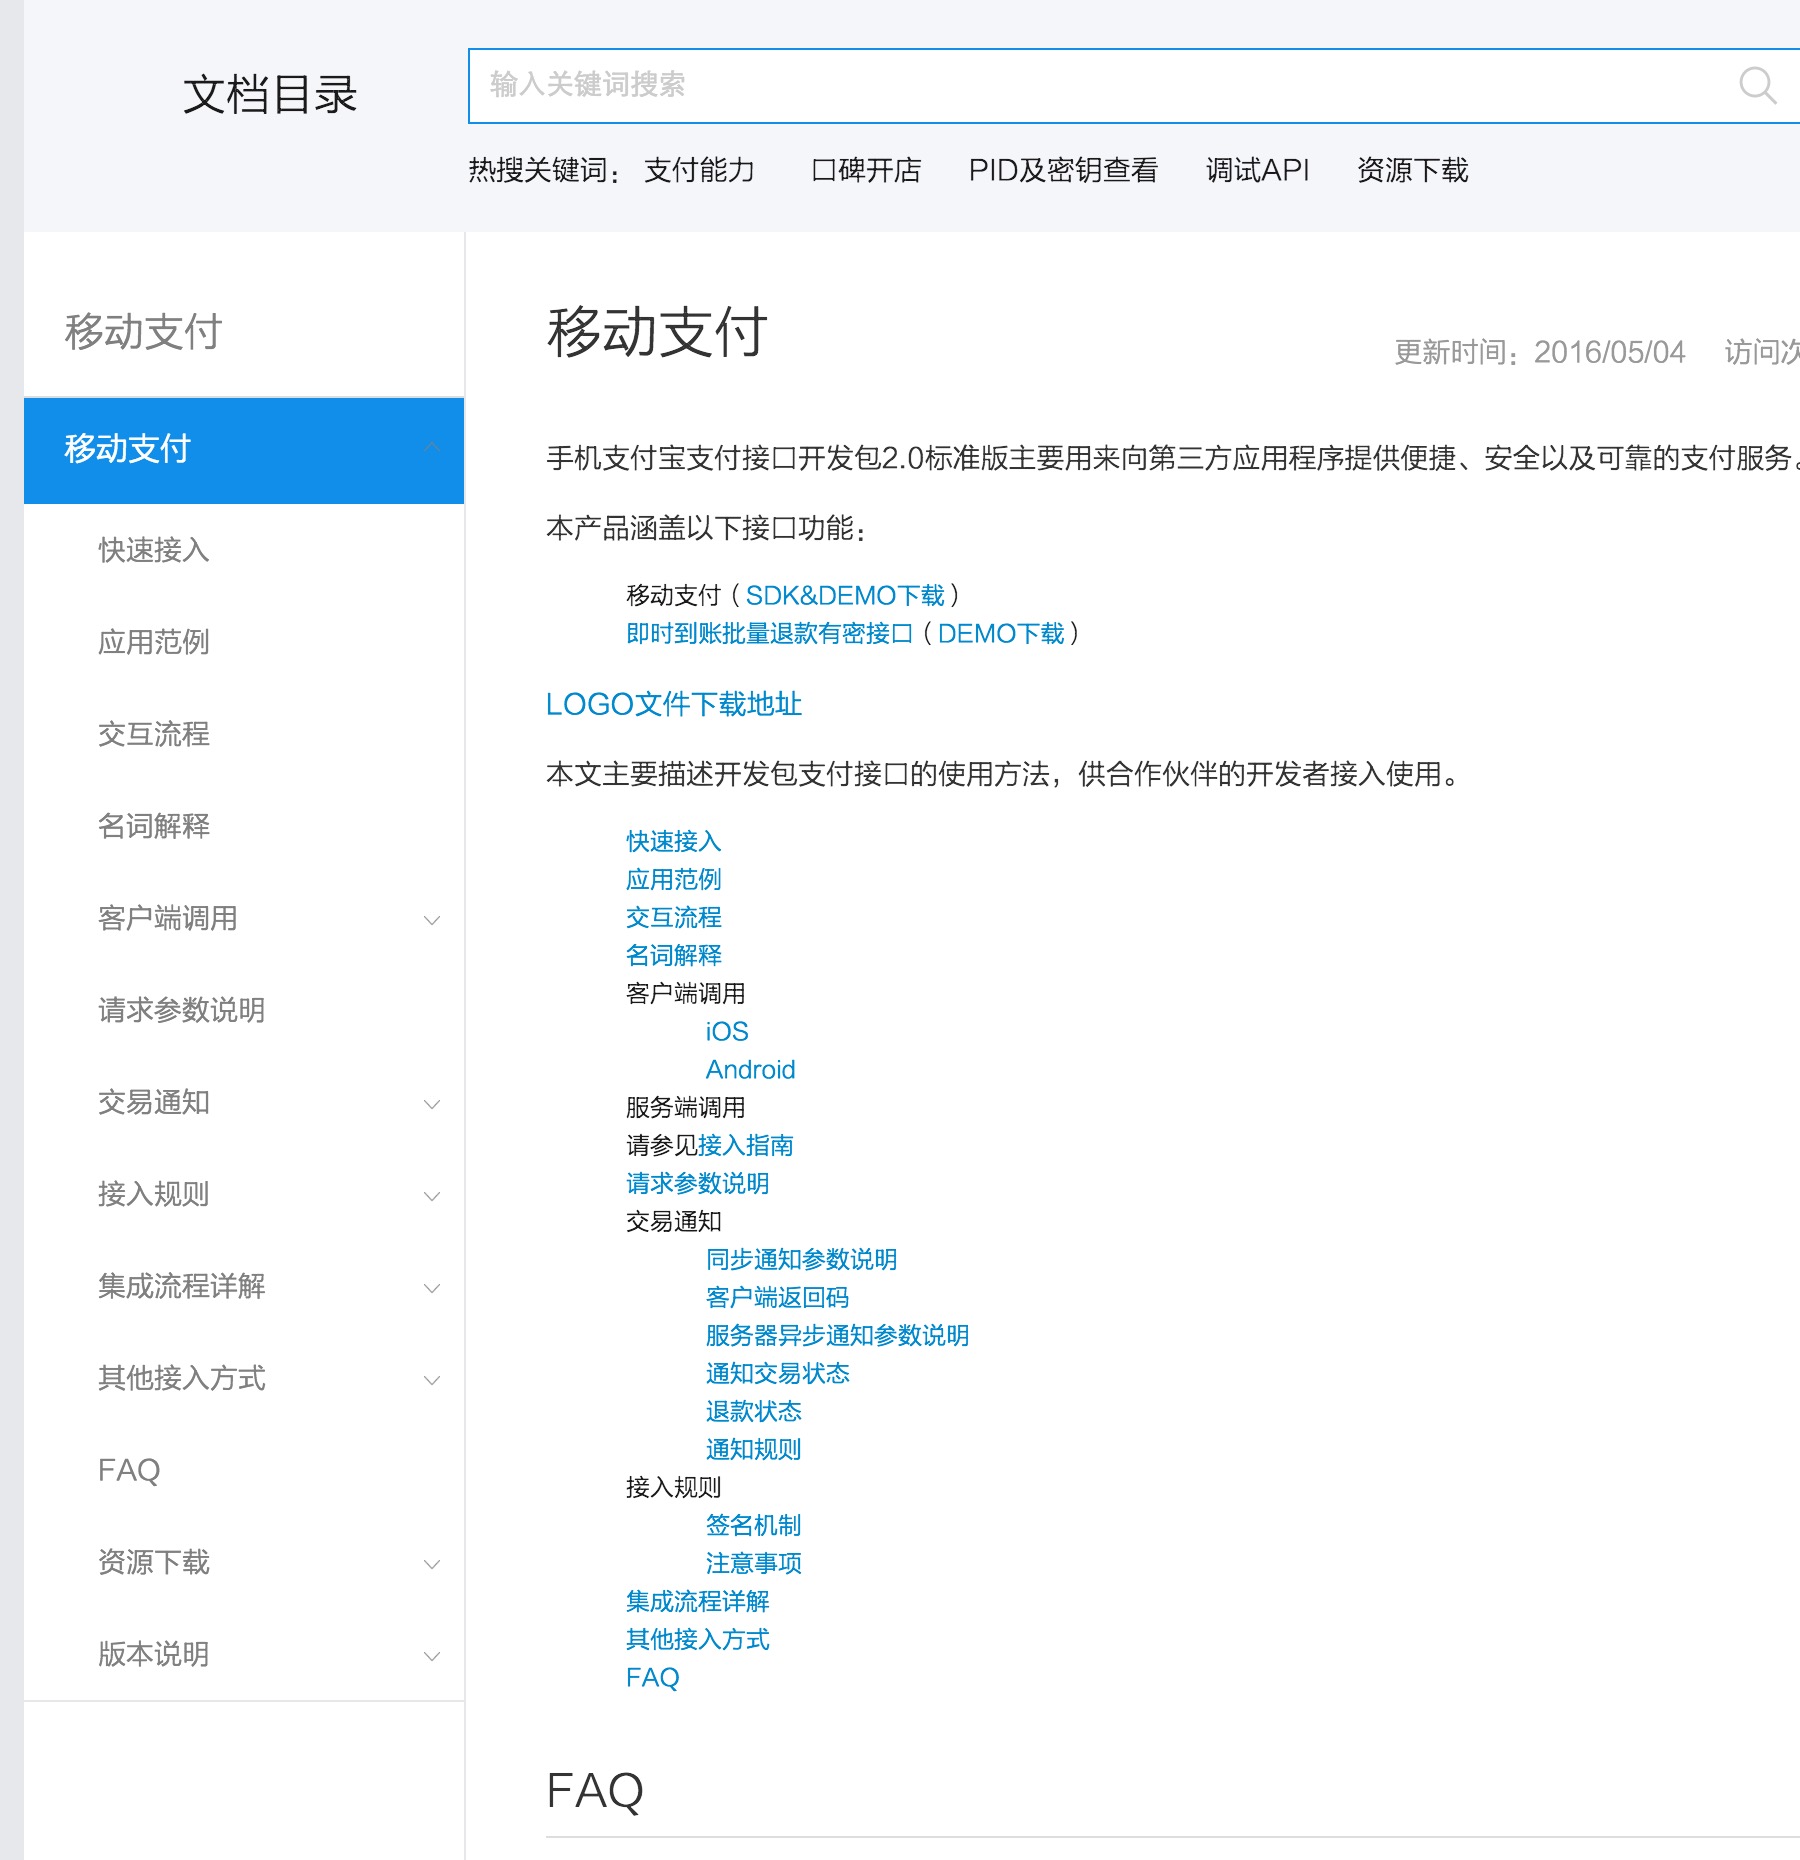Open 交互流程 in the sidebar

[x=154, y=734]
